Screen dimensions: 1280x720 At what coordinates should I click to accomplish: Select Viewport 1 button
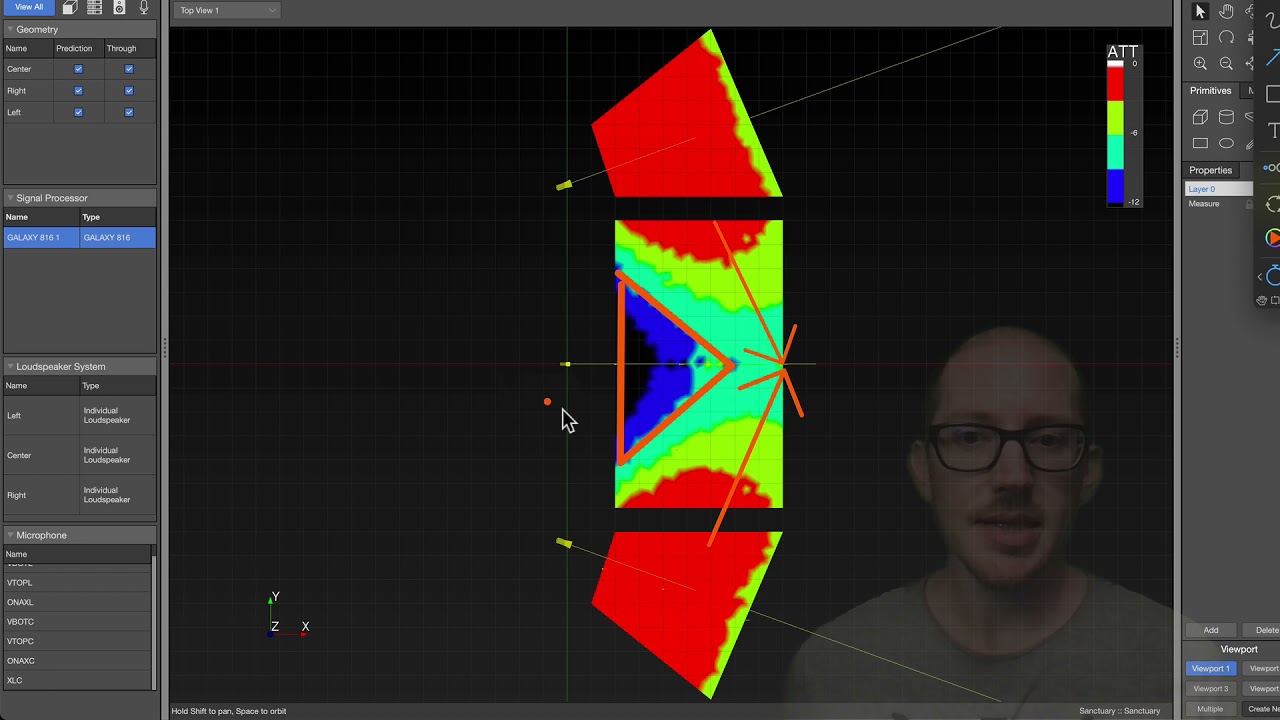click(x=1211, y=668)
